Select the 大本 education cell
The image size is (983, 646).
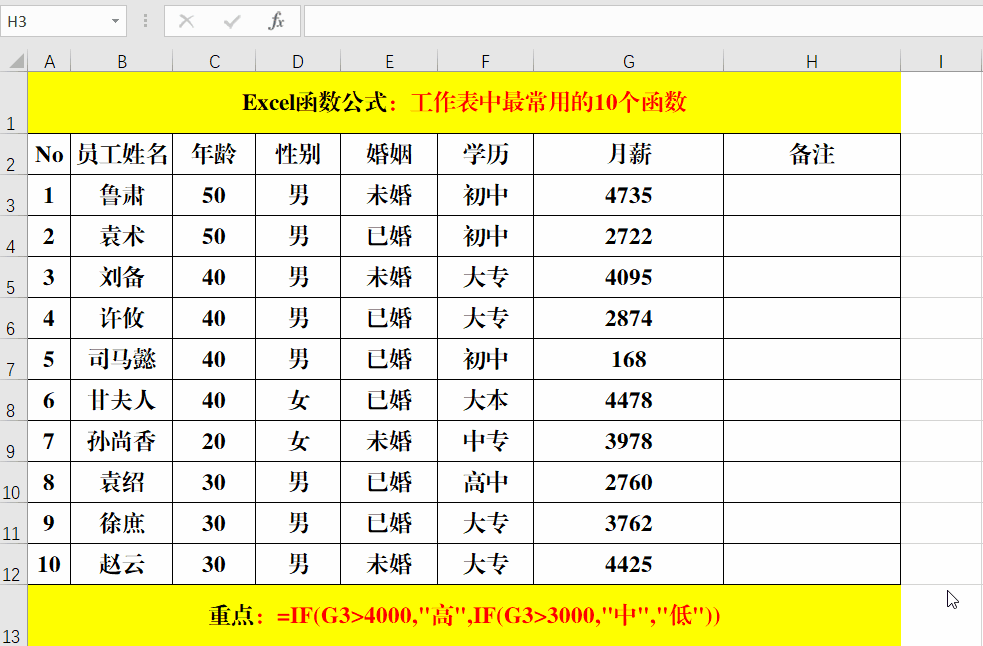tap(486, 400)
